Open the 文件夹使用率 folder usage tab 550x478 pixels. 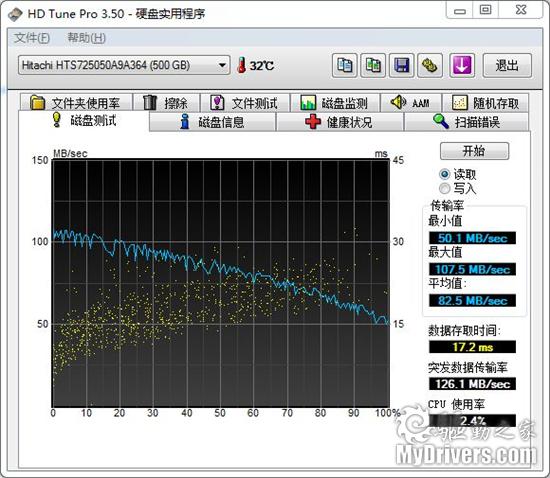click(76, 103)
